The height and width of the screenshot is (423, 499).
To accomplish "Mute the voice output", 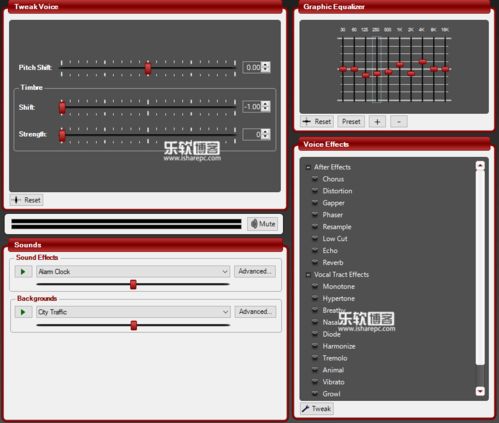I will click(263, 224).
